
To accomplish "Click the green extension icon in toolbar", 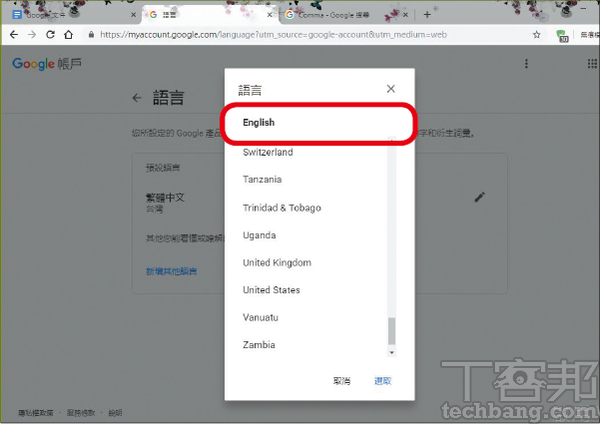I will click(562, 36).
